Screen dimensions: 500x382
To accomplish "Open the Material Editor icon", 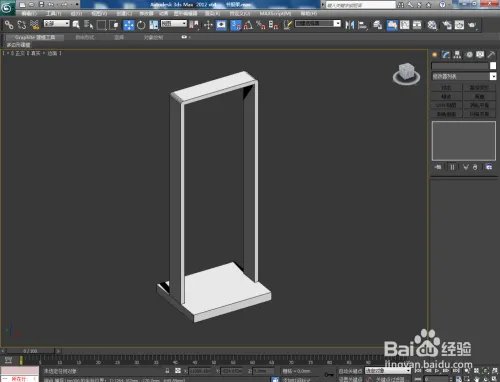I will [432, 25].
